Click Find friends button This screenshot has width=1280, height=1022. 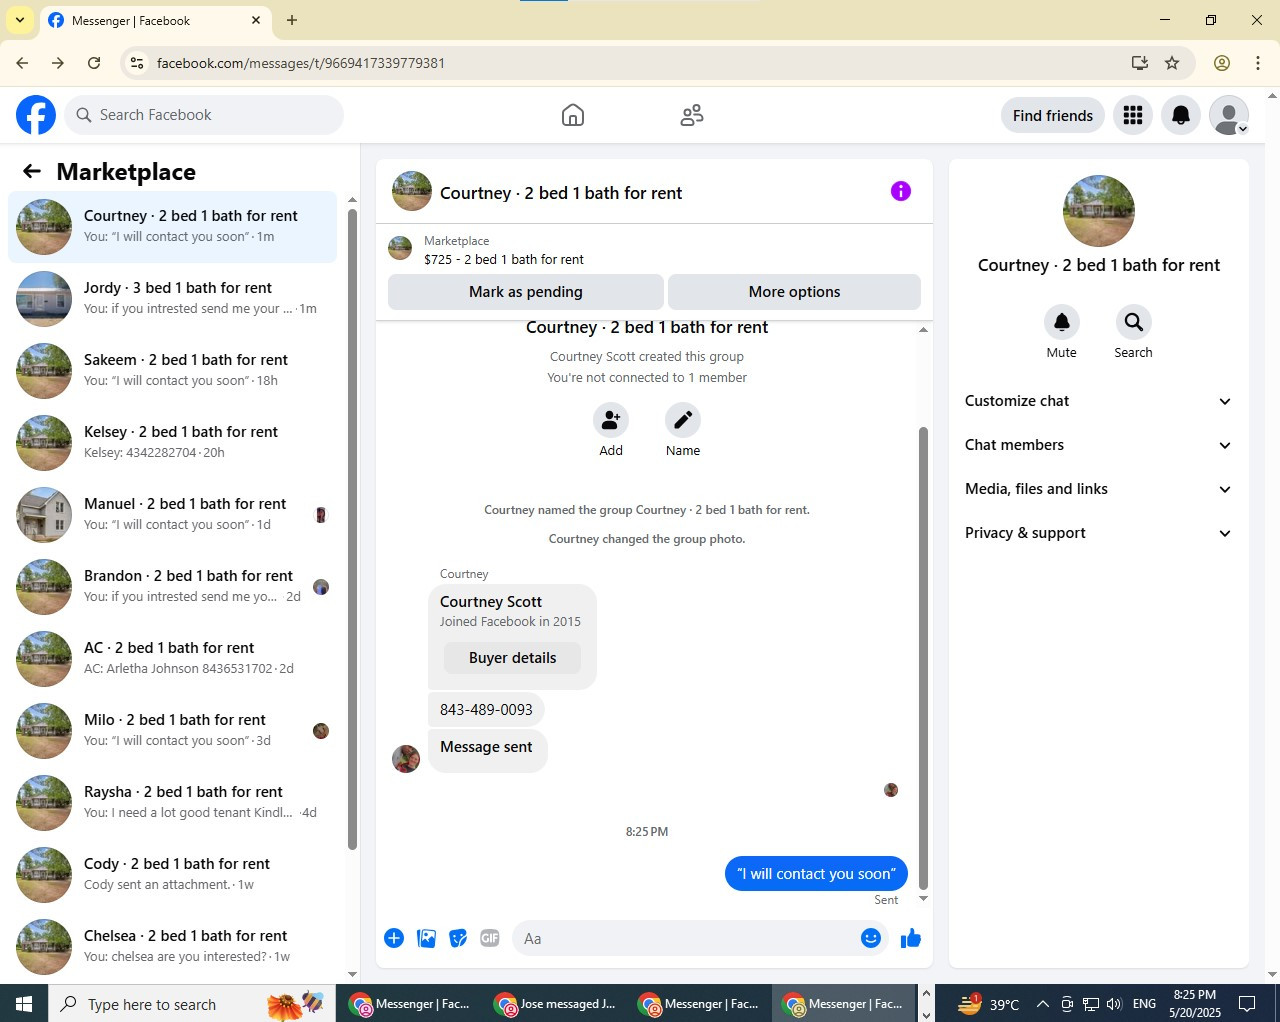(x=1053, y=115)
